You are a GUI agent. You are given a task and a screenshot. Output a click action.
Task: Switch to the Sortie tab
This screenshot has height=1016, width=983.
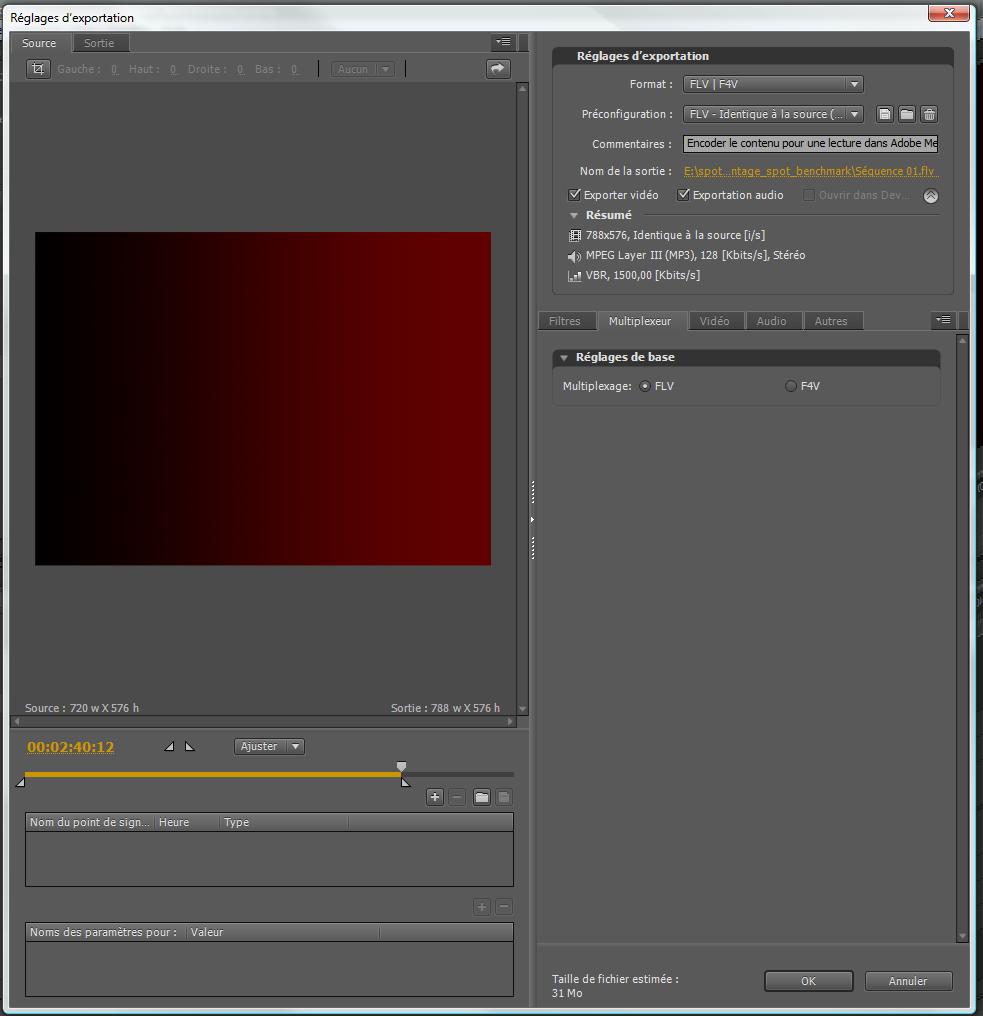tap(99, 43)
